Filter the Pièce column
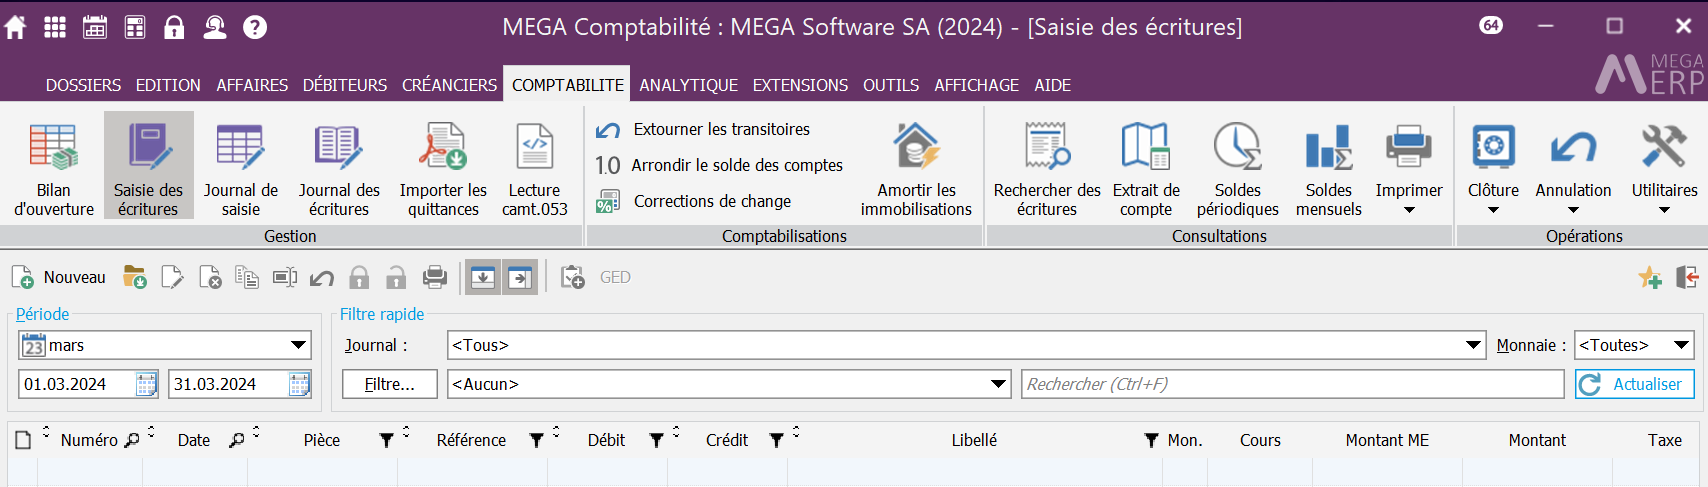This screenshot has width=1708, height=487. 387,440
